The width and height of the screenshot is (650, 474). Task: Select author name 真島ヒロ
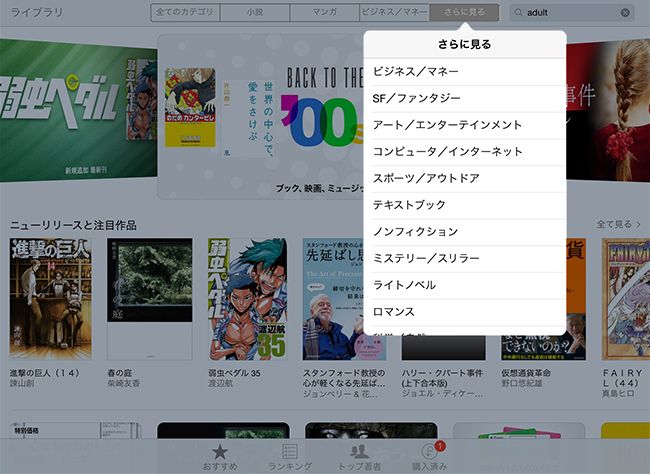coord(618,394)
